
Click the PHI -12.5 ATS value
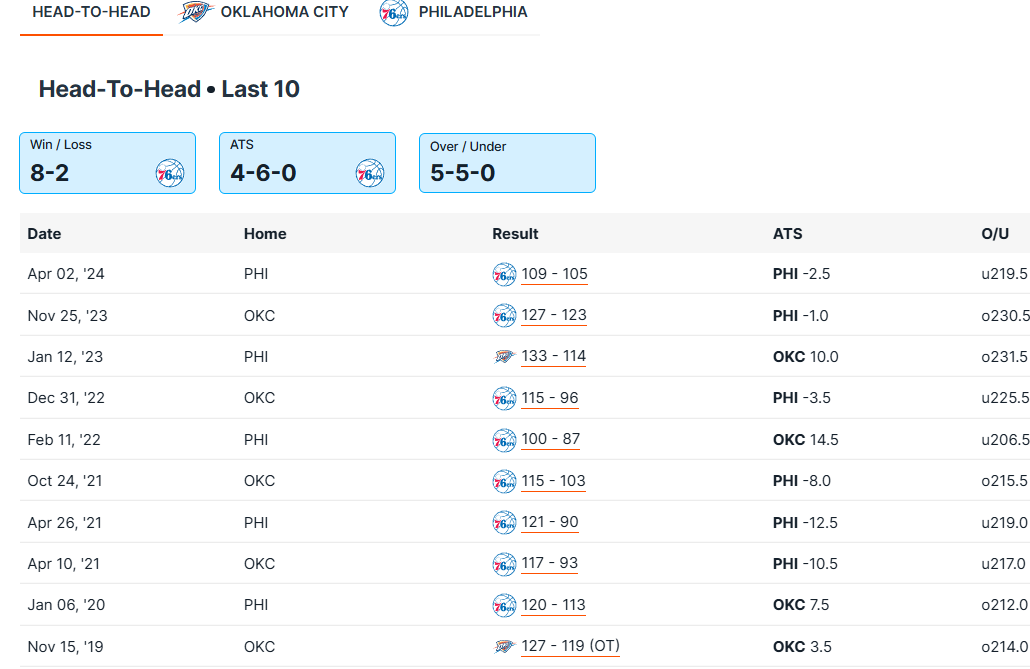pos(805,523)
